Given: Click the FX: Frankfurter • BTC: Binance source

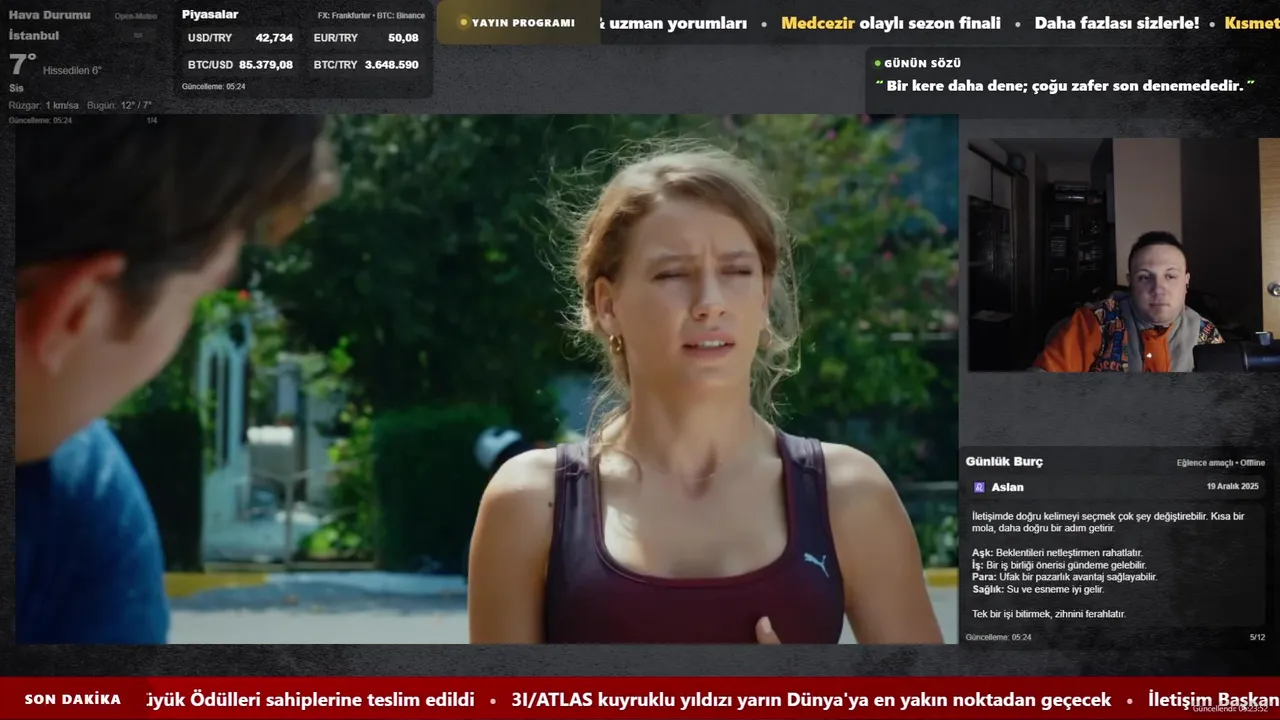Looking at the screenshot, I should pos(371,15).
